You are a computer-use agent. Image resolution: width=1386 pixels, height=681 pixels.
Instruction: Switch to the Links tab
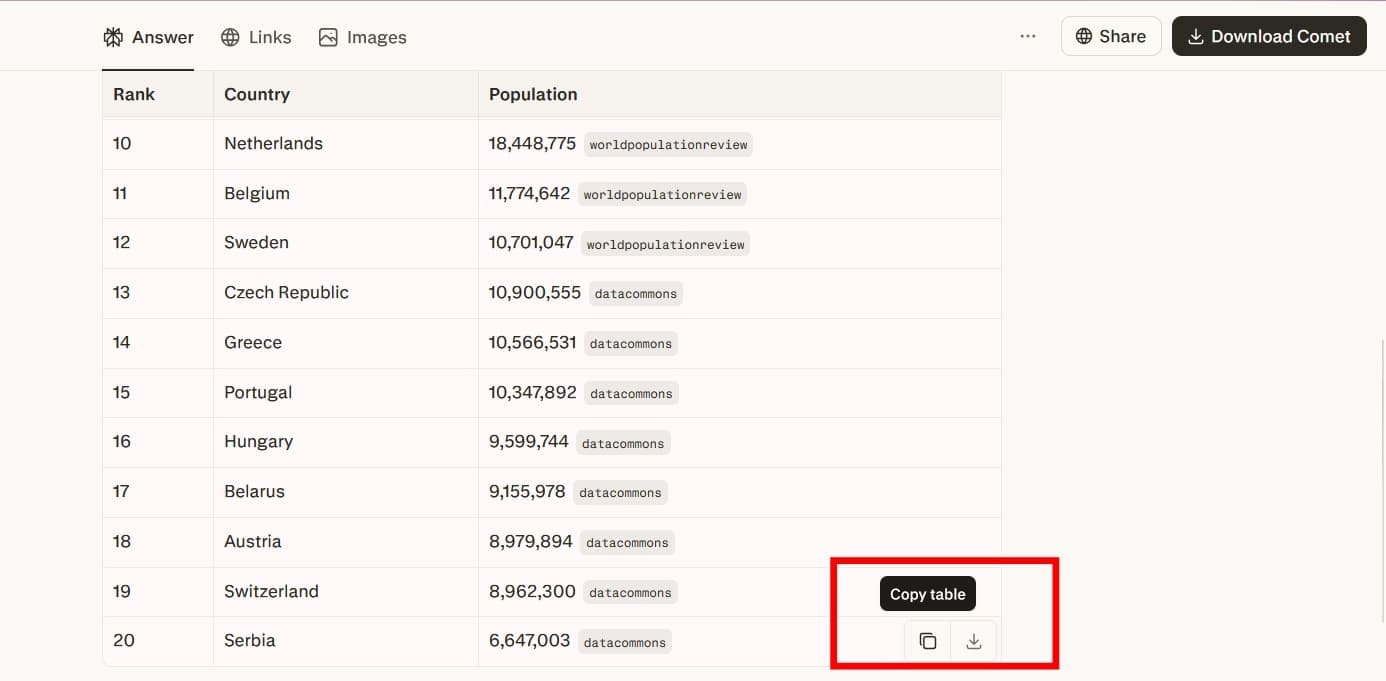coord(256,37)
